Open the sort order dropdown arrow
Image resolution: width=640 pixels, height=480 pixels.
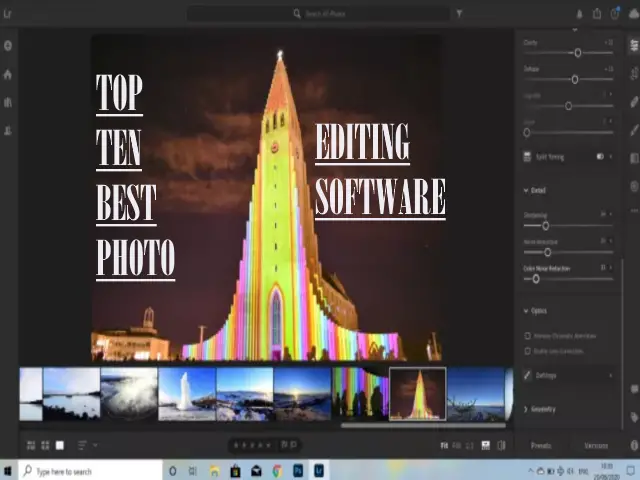click(x=95, y=445)
